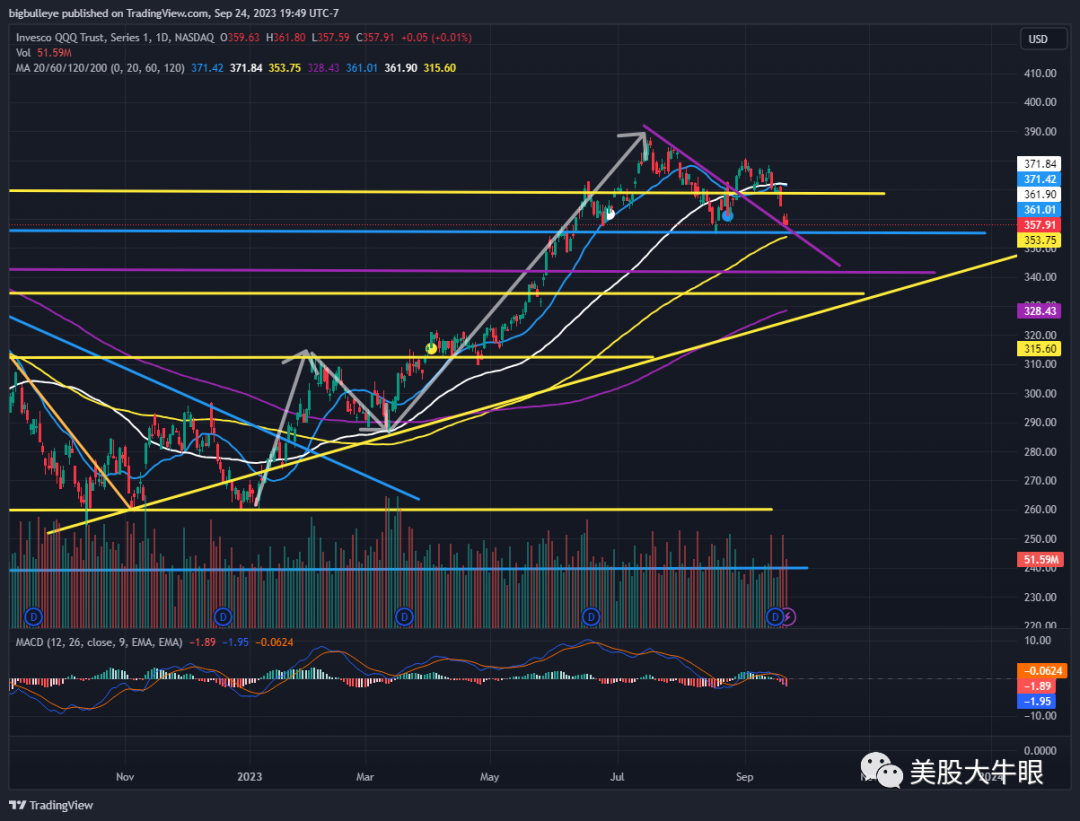Click the purple 328.43 price axis label

point(1039,311)
